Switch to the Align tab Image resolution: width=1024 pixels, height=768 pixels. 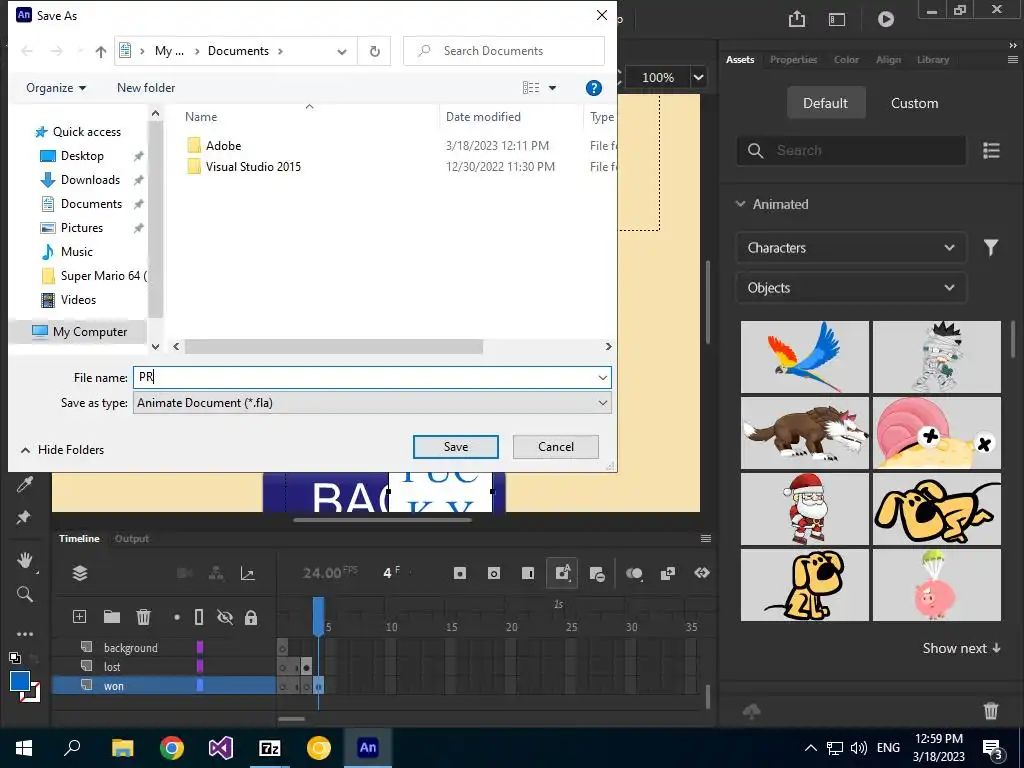tap(888, 59)
